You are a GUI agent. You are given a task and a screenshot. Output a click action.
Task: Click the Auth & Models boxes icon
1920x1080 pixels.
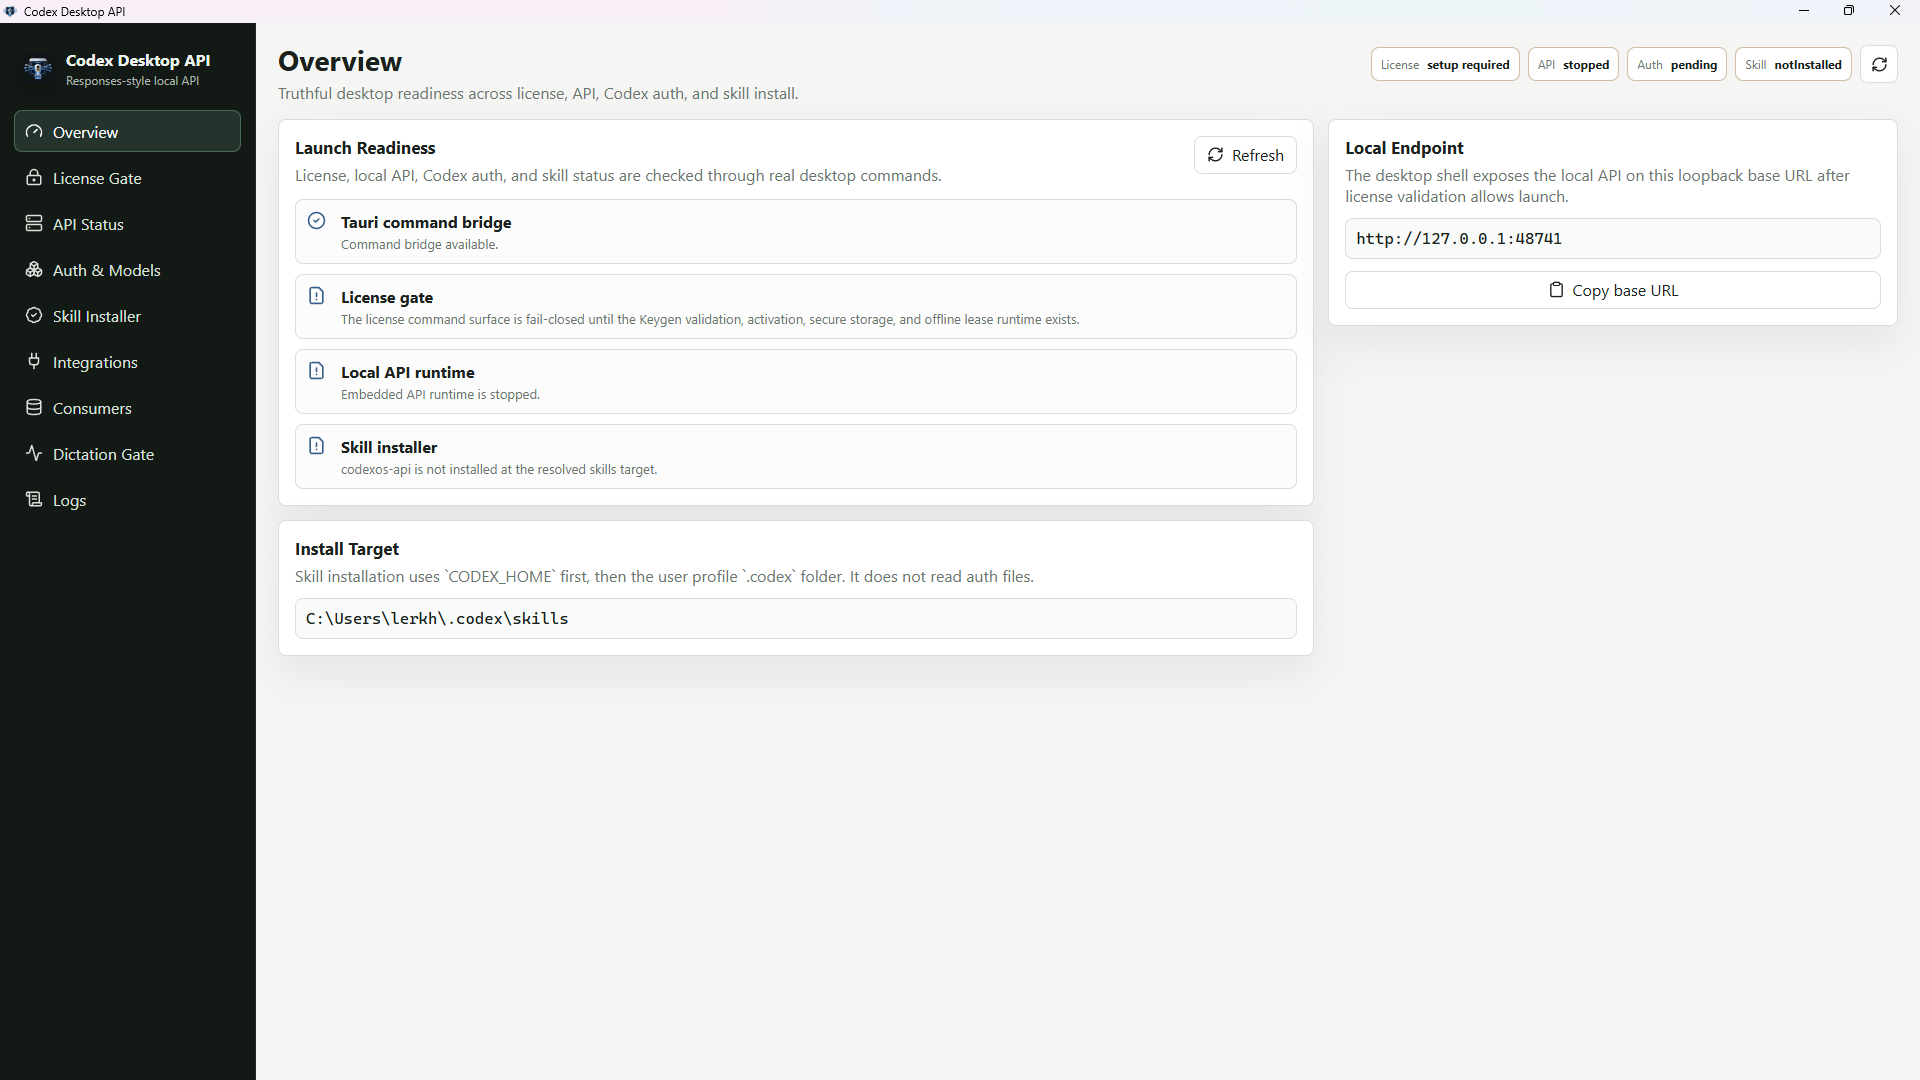tap(34, 270)
